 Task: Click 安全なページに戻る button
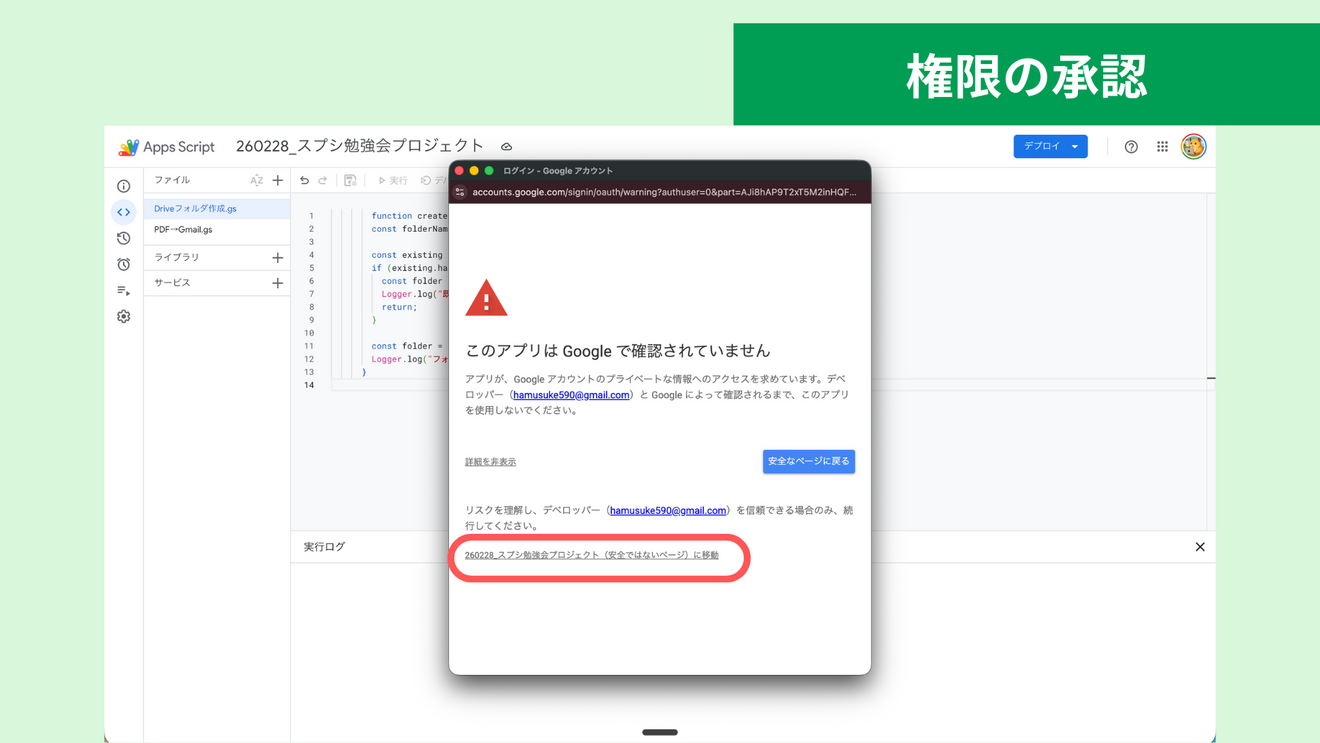pyautogui.click(x=809, y=461)
